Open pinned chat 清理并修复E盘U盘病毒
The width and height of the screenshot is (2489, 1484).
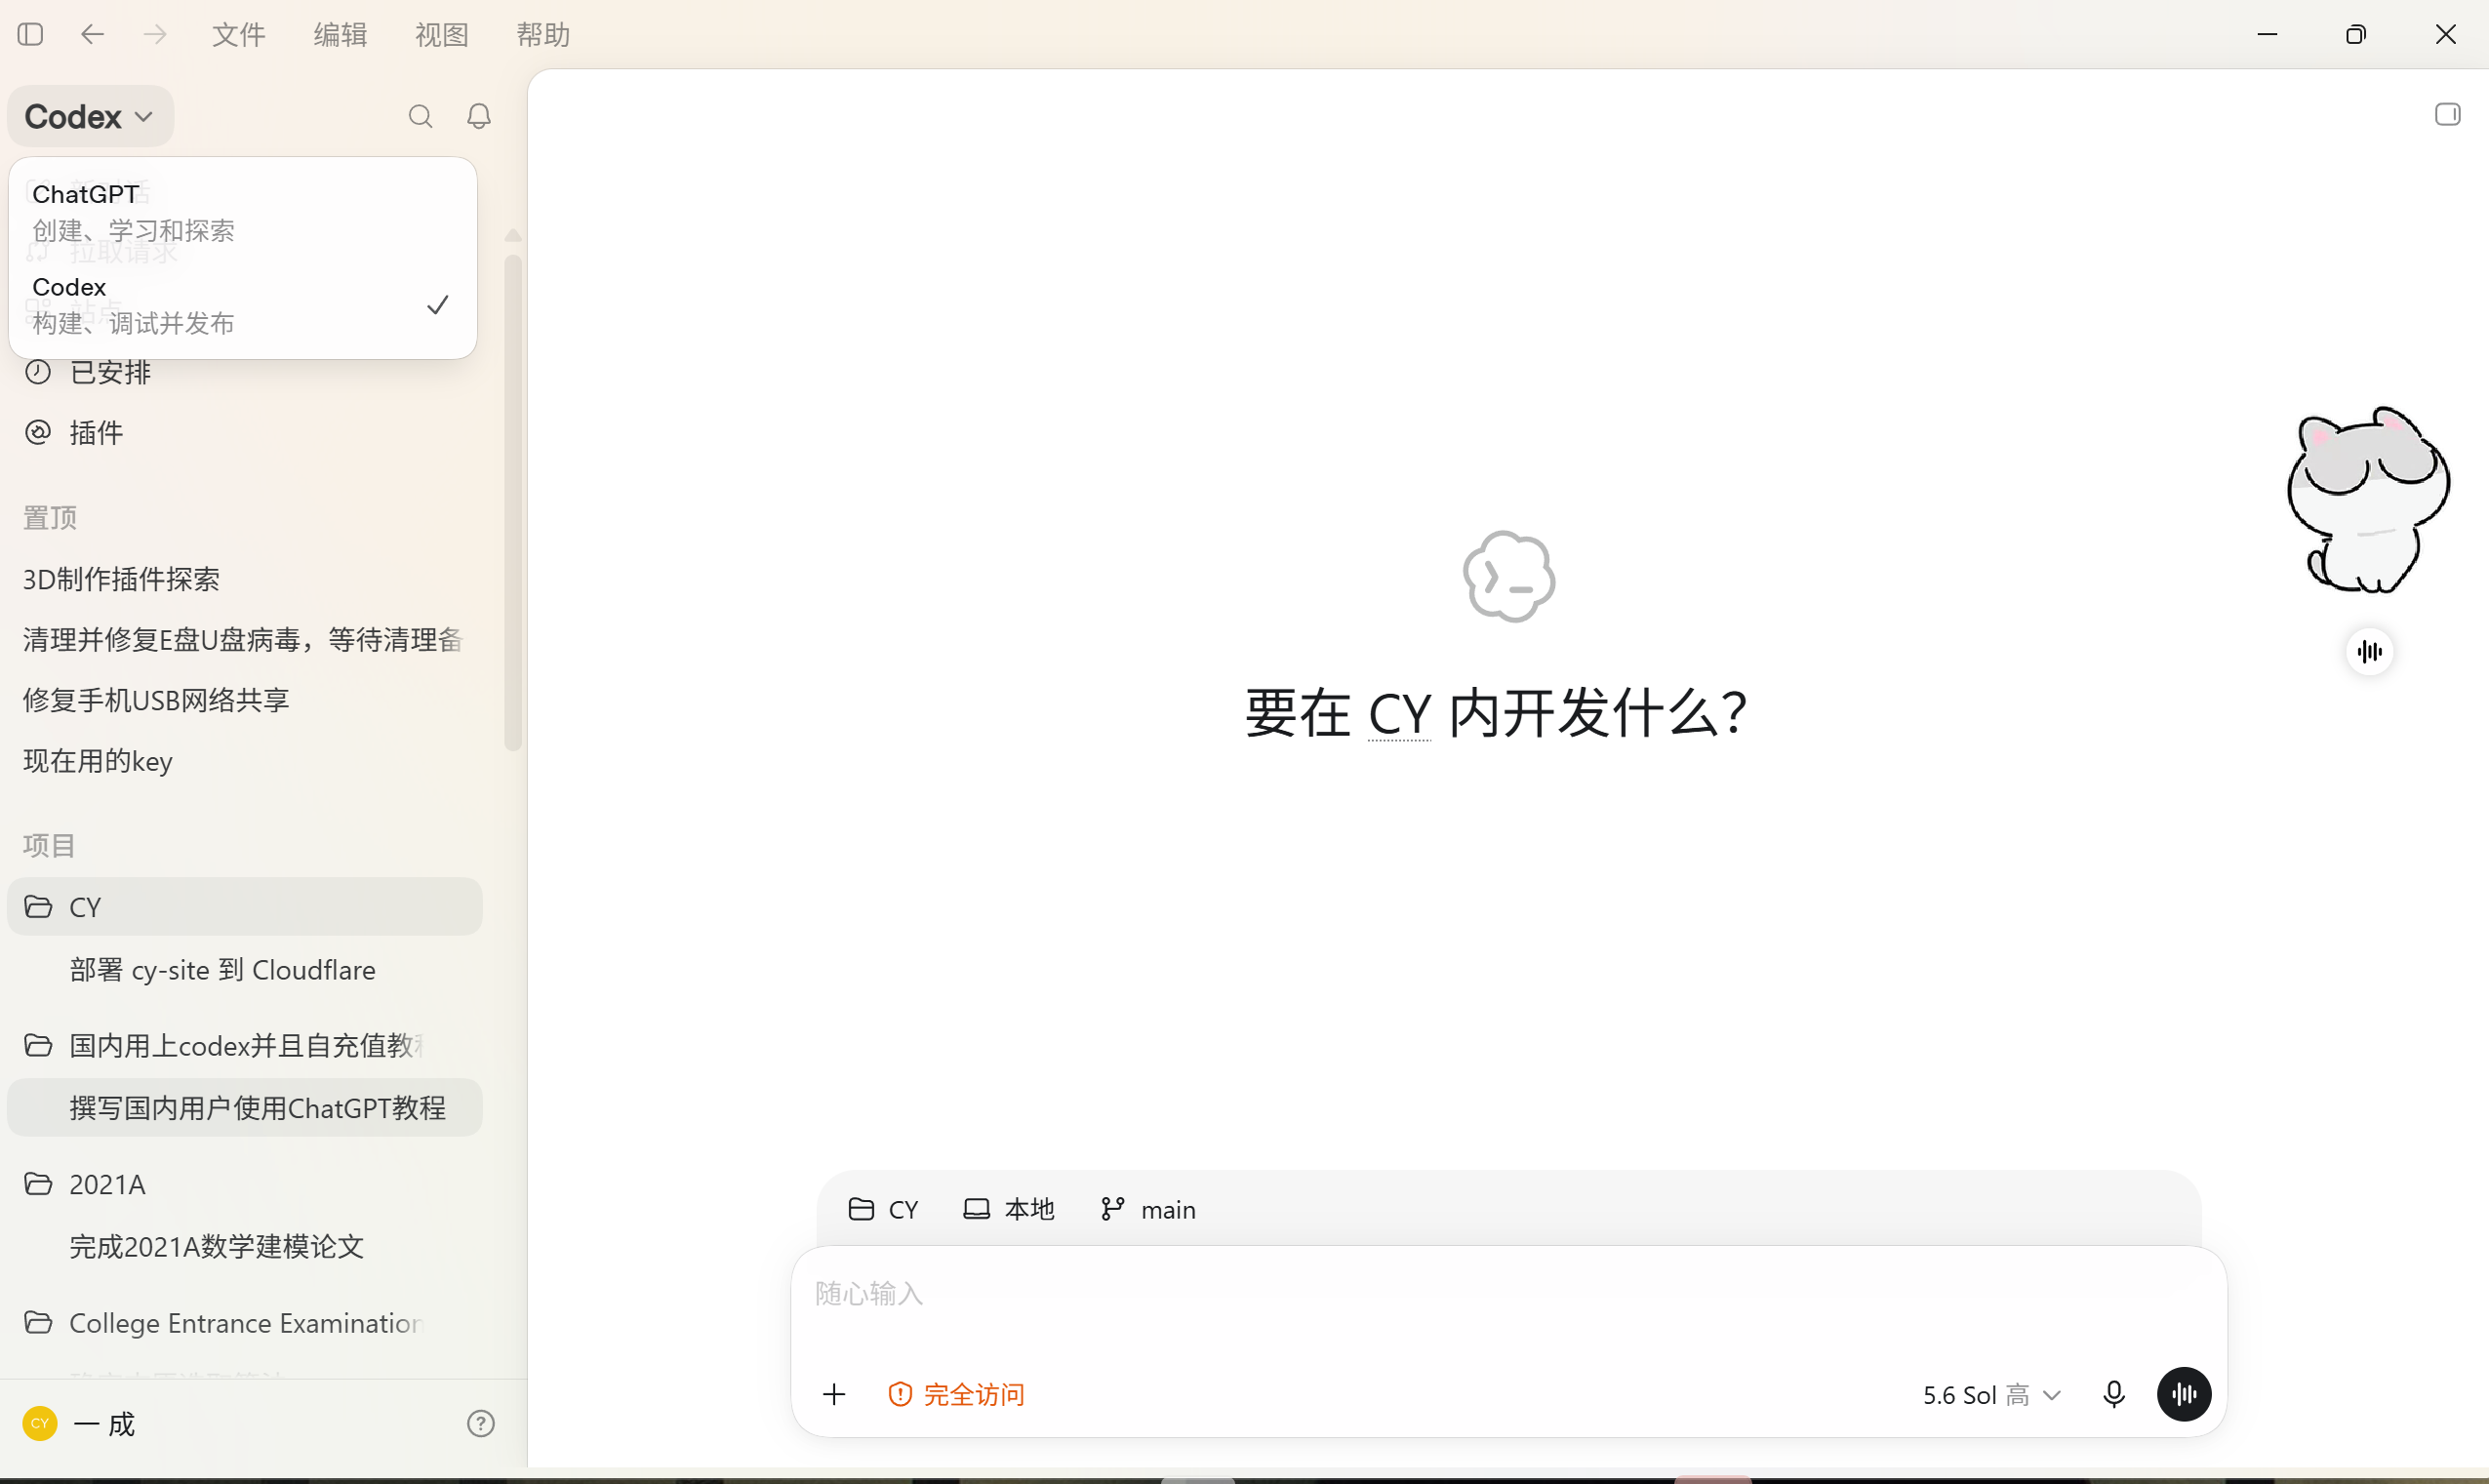(x=244, y=640)
